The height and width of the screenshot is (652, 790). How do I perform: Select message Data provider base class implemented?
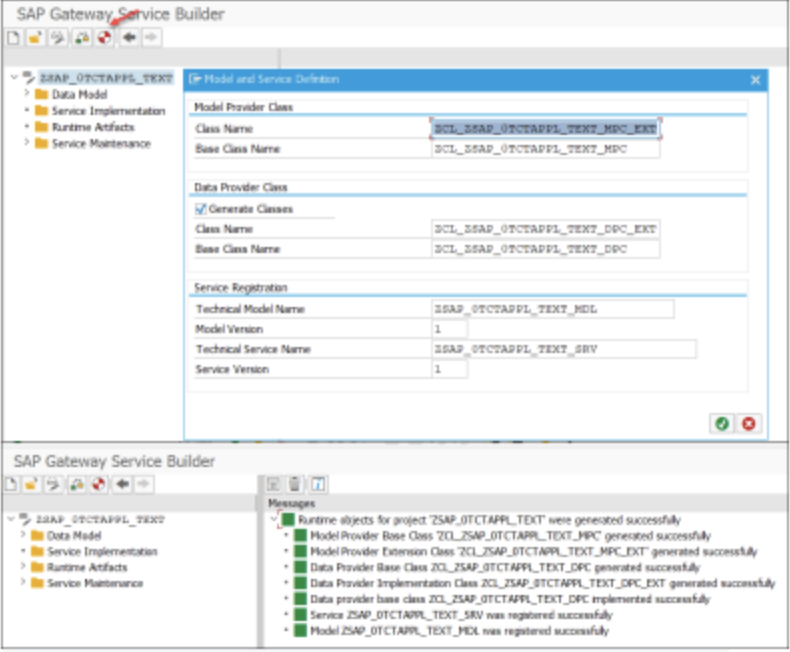[x=510, y=599]
